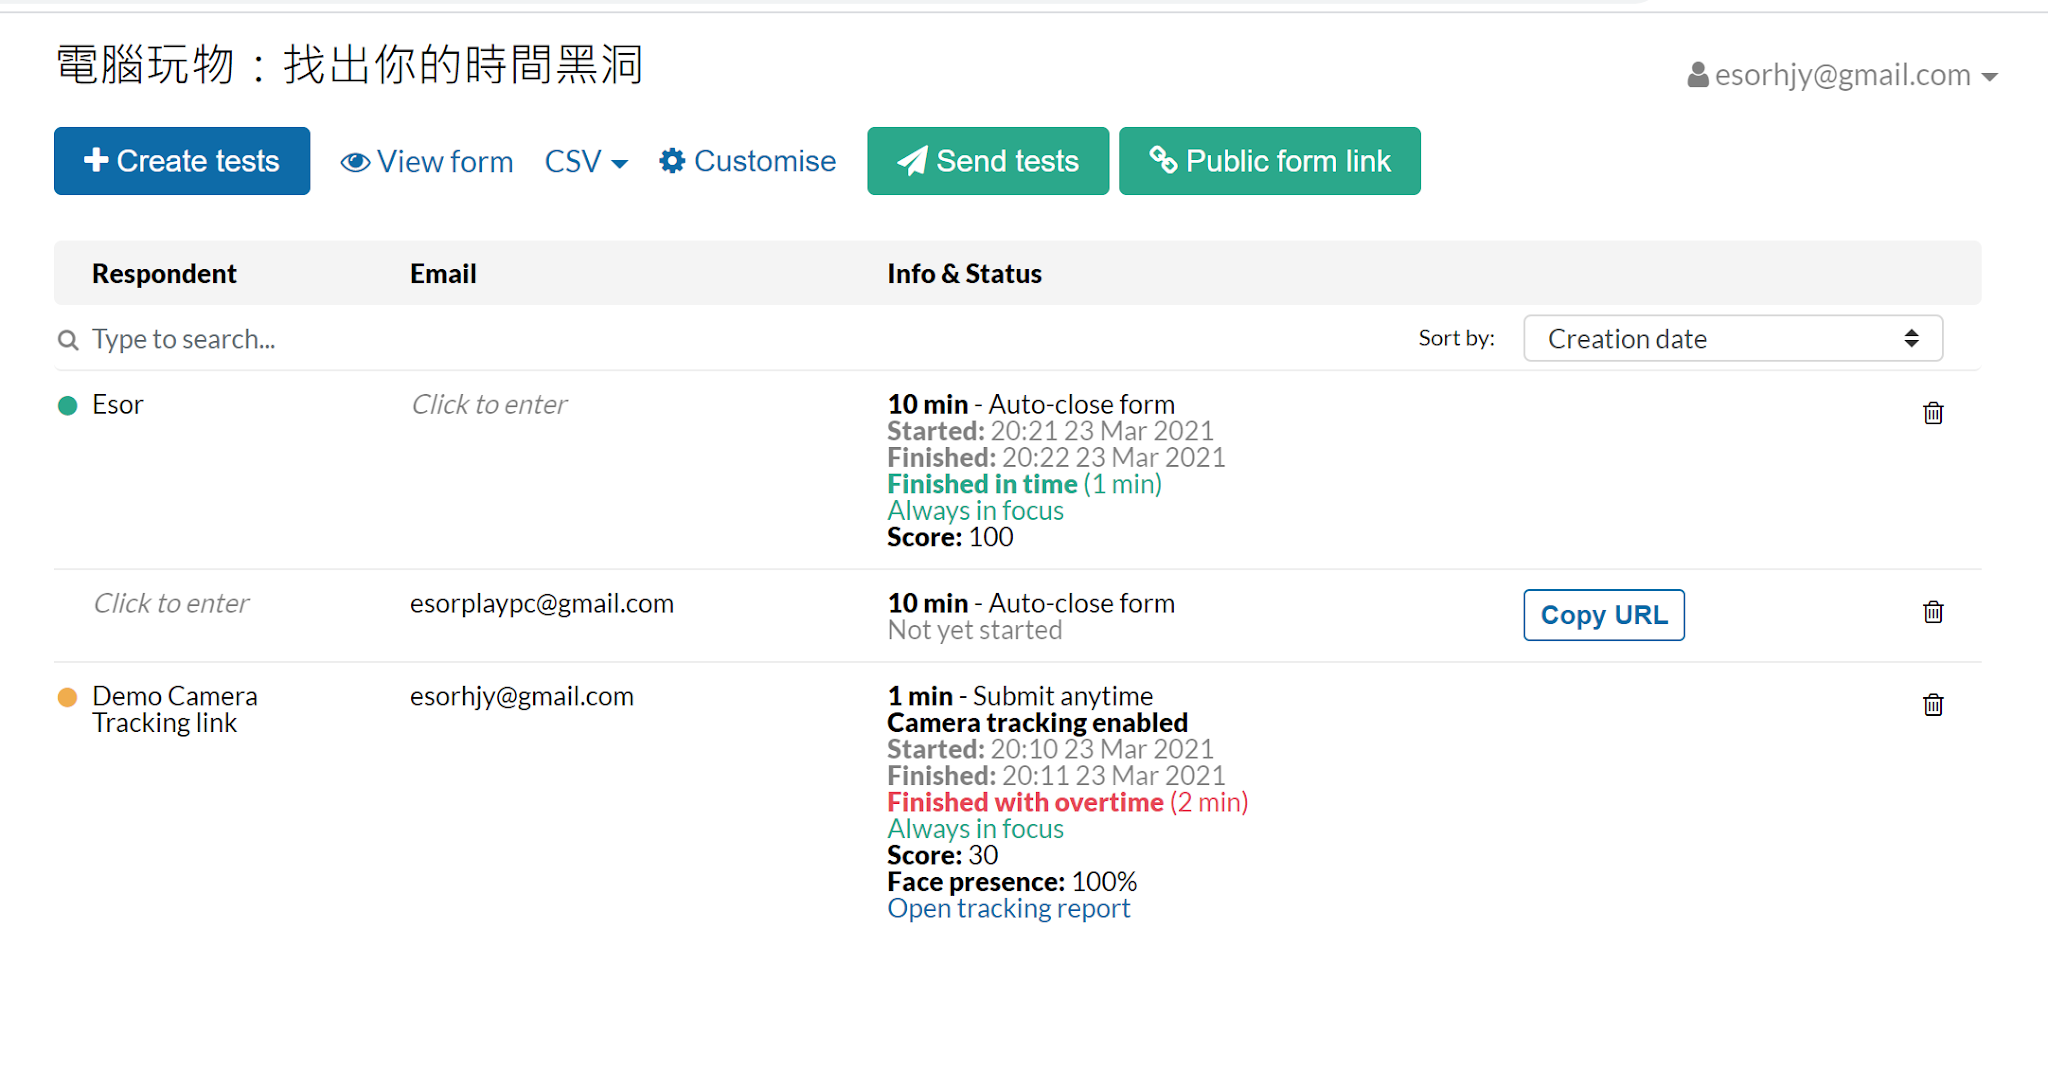The height and width of the screenshot is (1073, 2048).
Task: Click the Copy URL button
Action: (1603, 614)
